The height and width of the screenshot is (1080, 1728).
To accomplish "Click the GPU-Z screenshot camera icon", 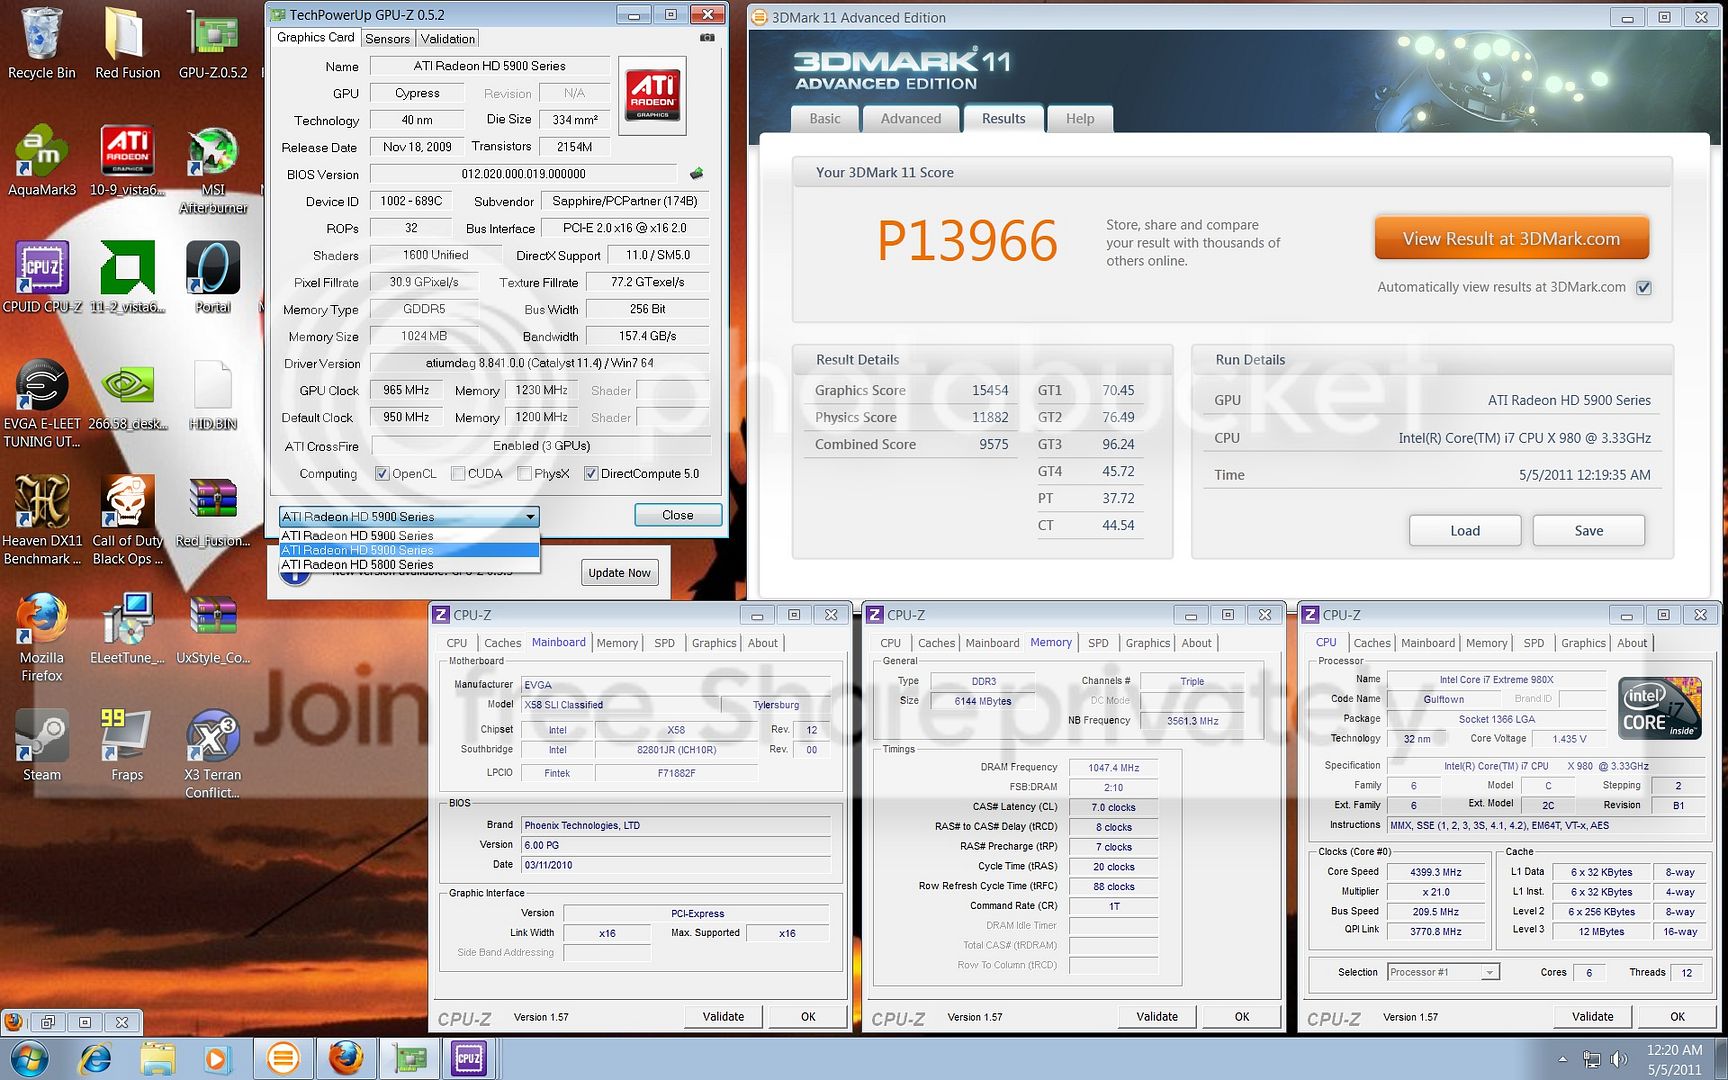I will [x=707, y=38].
